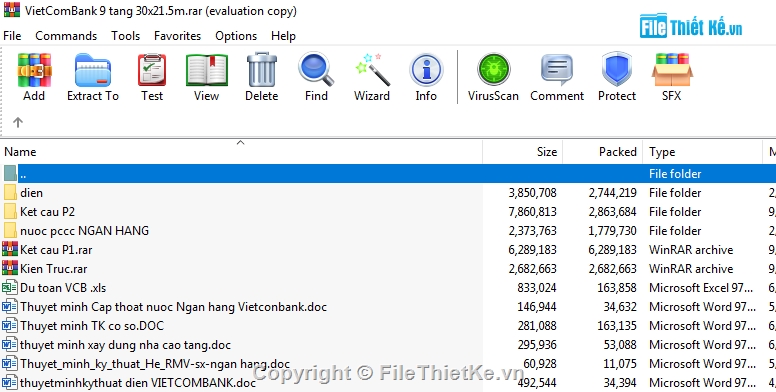Screen dimensions: 776x392
Task: Go up one folder level arrow
Action: 18,122
